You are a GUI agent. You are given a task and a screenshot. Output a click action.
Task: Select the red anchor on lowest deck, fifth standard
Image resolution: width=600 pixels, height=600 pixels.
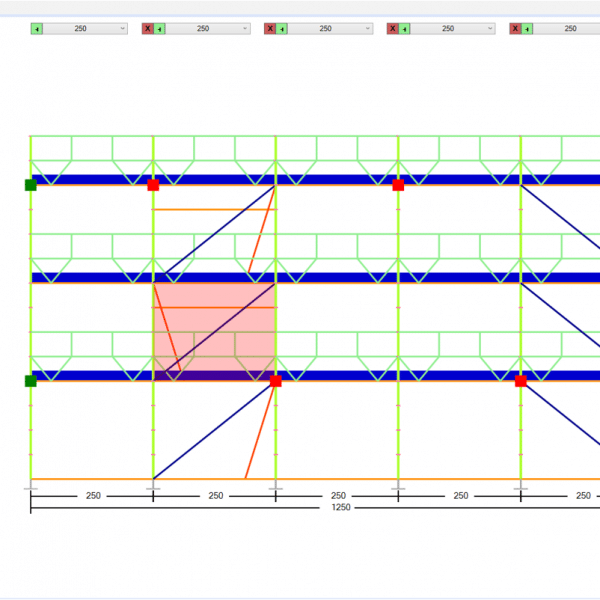coord(520,381)
